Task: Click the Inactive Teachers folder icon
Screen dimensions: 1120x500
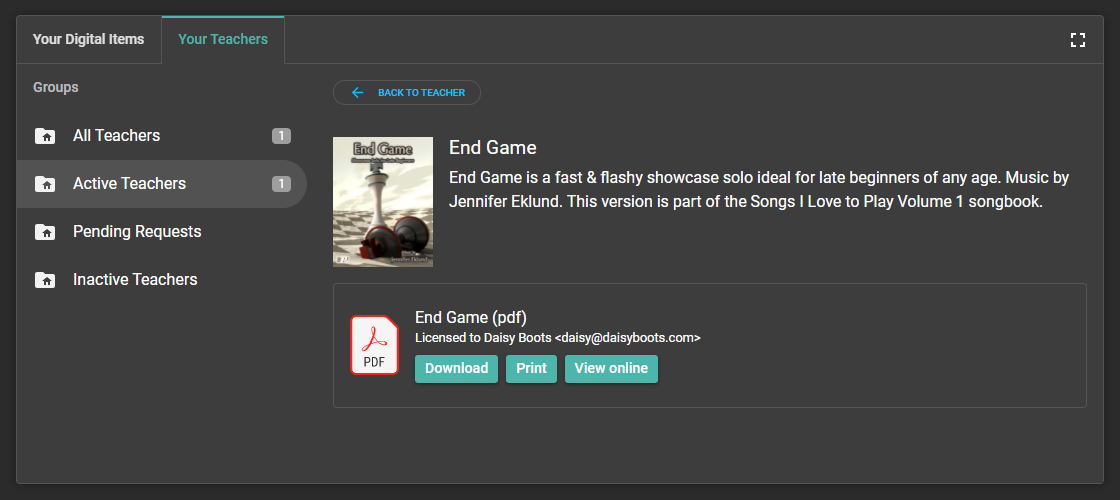Action: coord(45,279)
